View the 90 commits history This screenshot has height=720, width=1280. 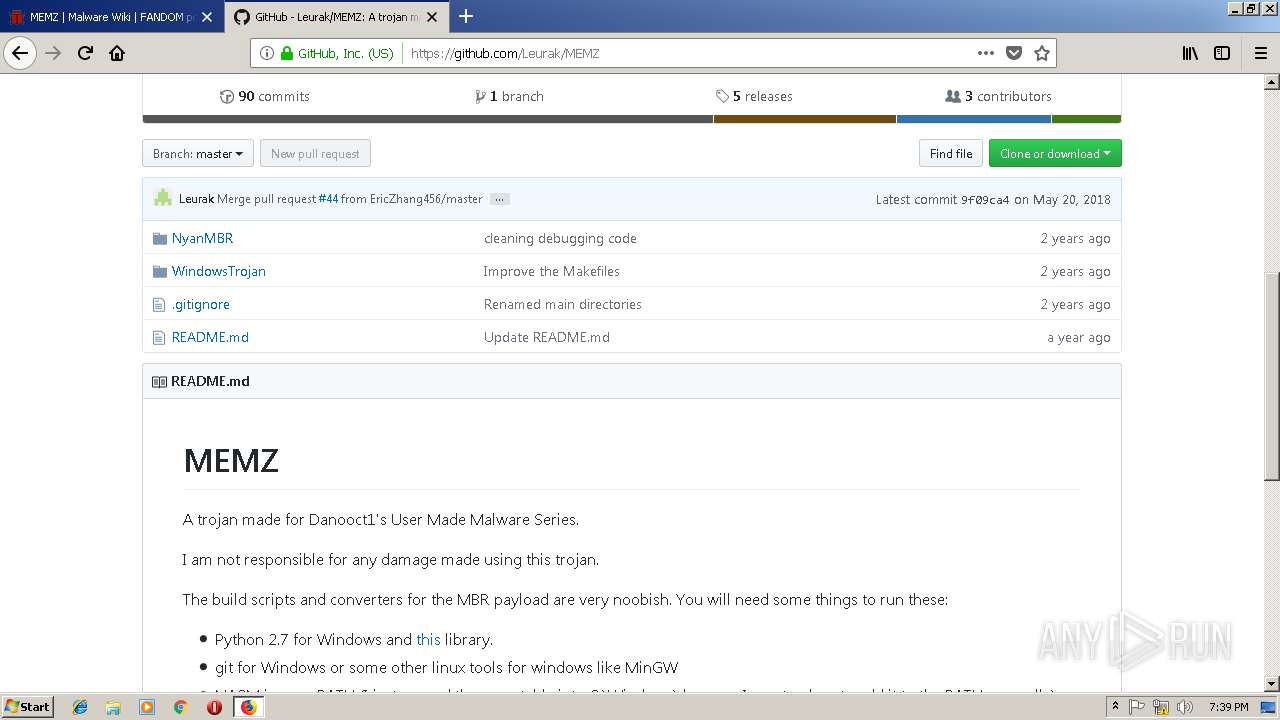pyautogui.click(x=265, y=96)
